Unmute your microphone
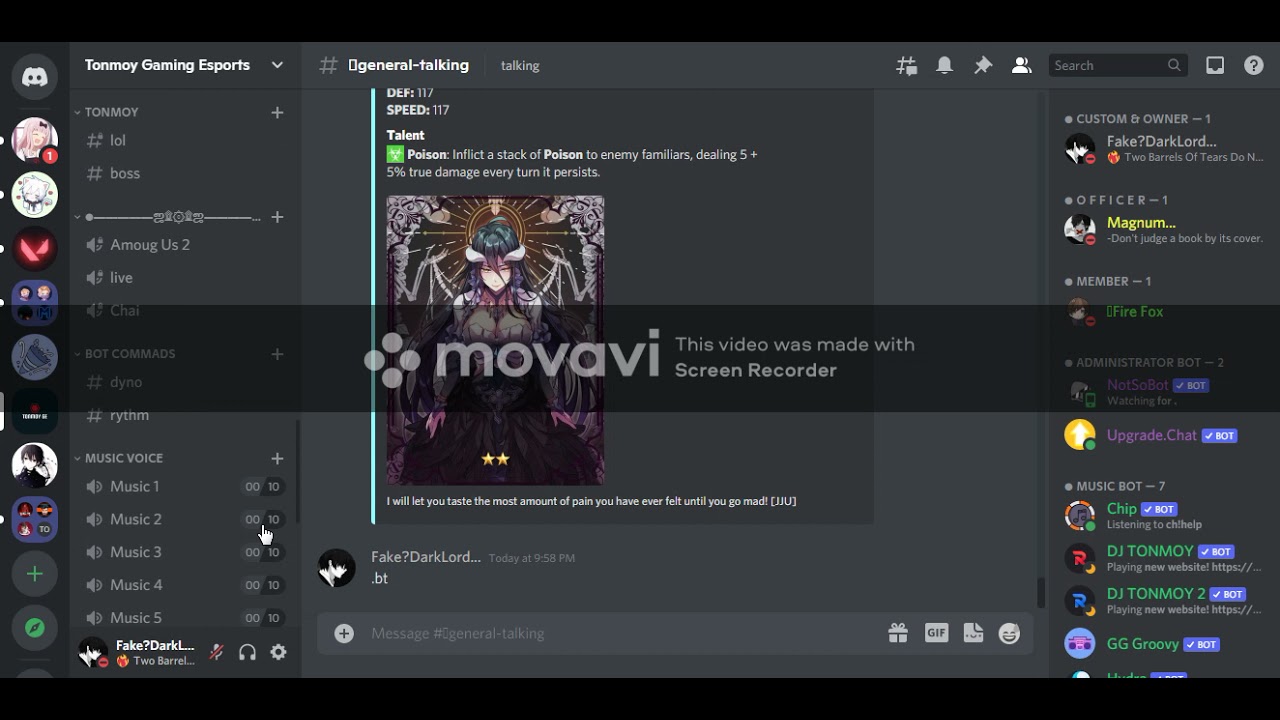1280x720 pixels. tap(216, 653)
